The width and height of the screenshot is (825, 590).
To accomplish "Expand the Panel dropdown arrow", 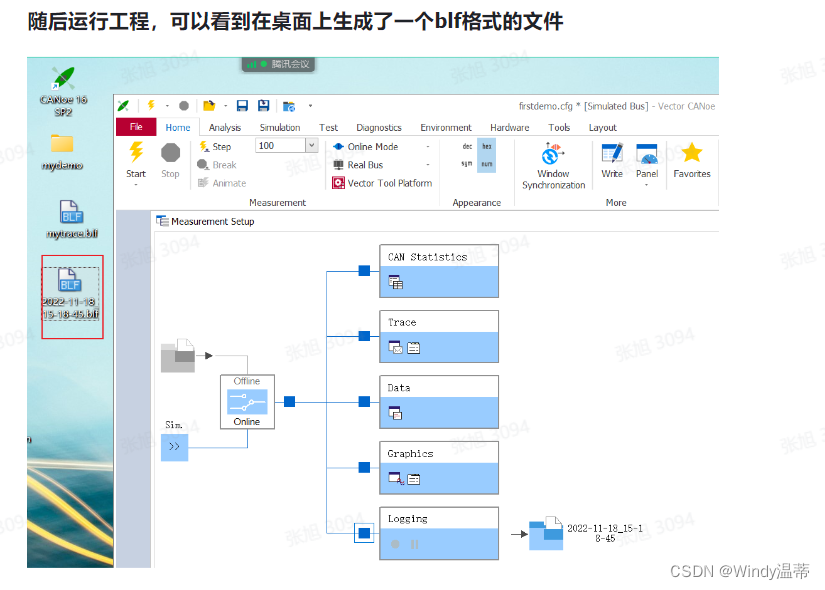I will coord(645,184).
